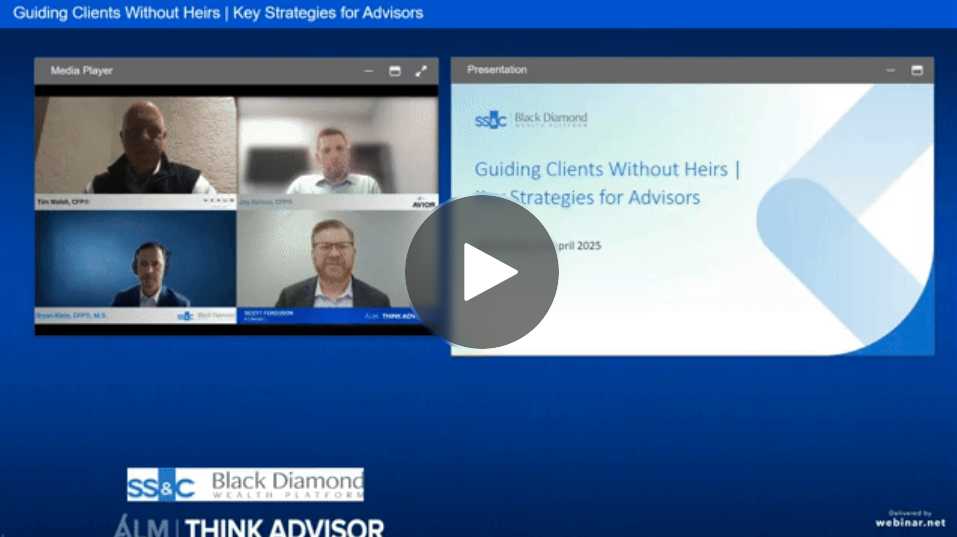Click the ALM Think Advisor logo

pyautogui.click(x=248, y=526)
